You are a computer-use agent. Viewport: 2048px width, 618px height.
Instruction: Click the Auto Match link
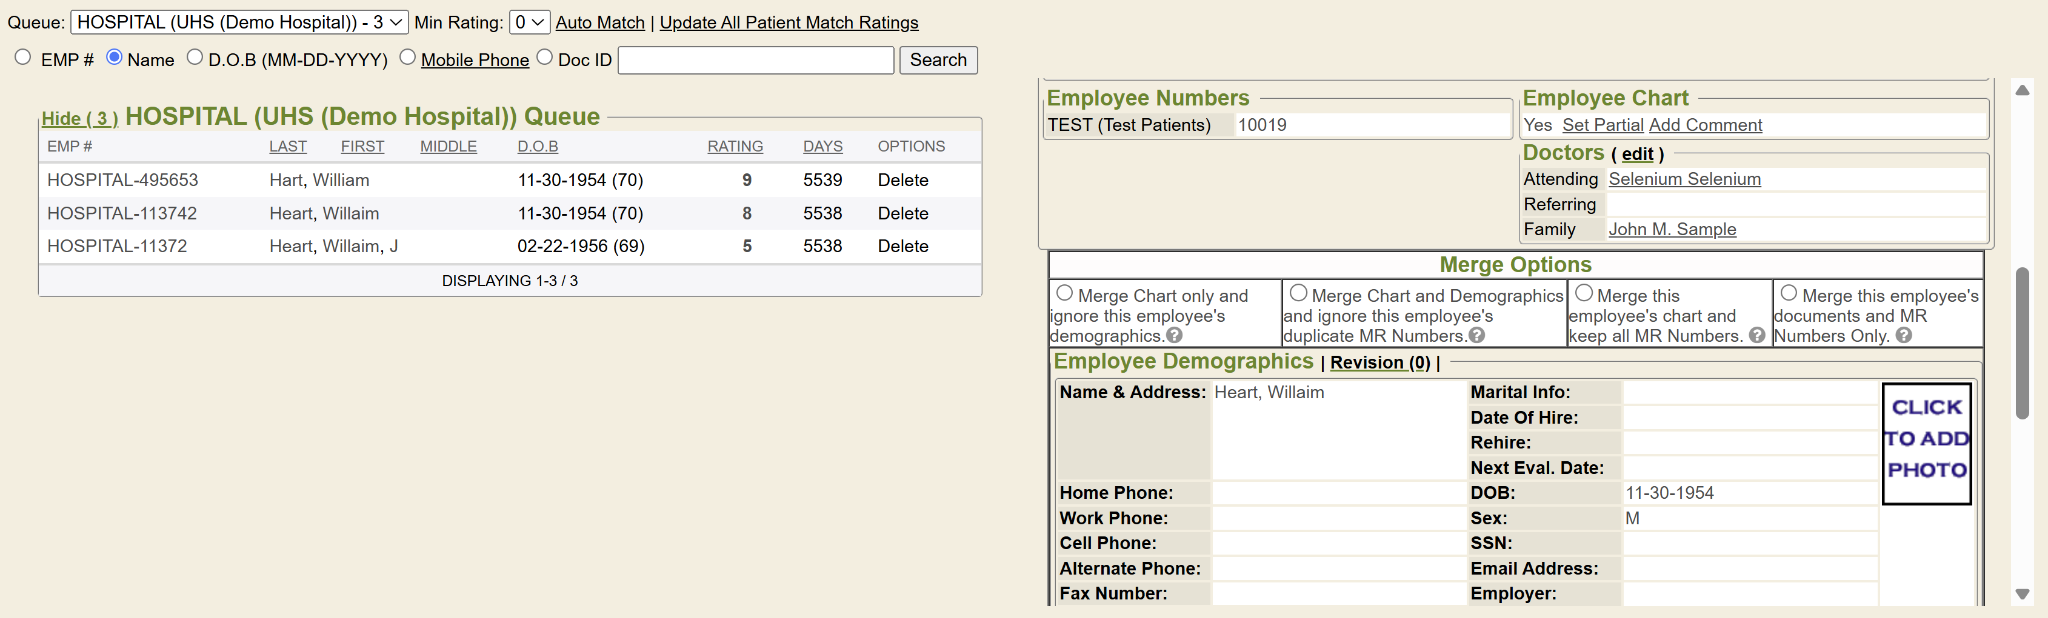point(600,22)
